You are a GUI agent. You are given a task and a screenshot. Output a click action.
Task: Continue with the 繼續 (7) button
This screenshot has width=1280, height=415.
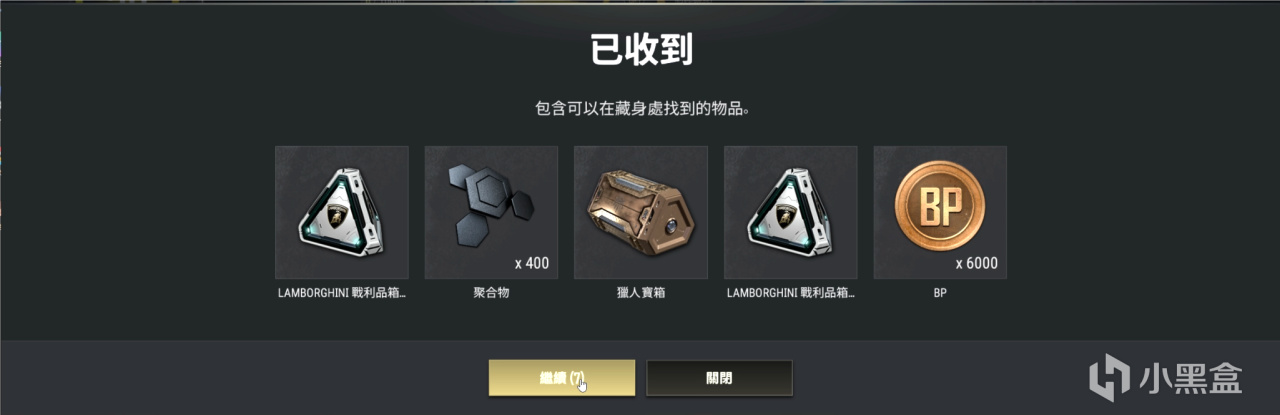562,378
